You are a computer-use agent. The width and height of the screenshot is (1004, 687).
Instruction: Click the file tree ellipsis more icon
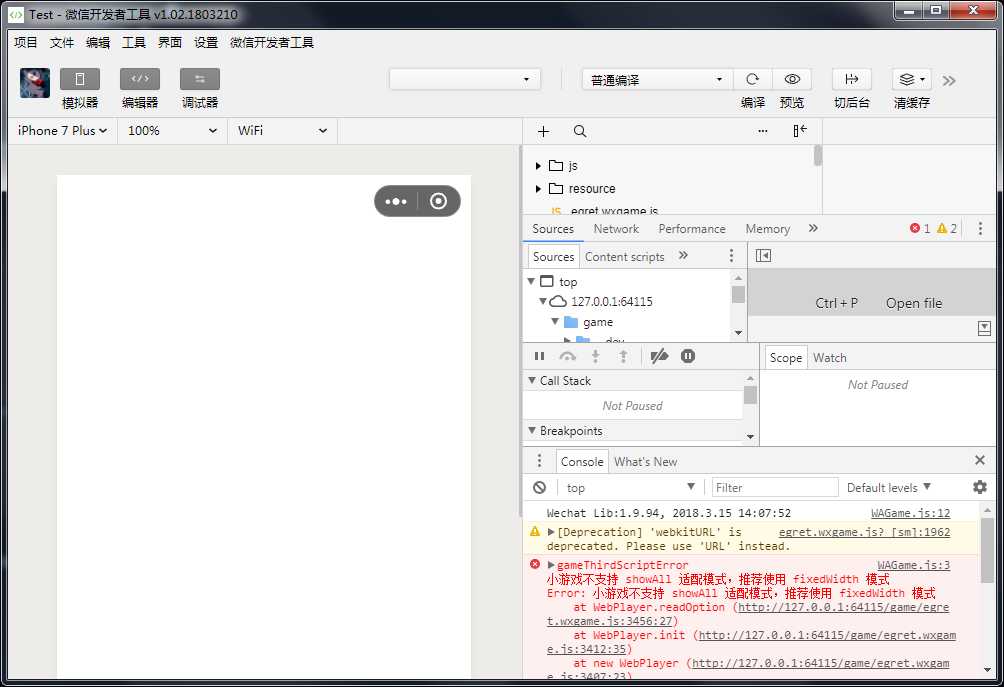tap(763, 131)
